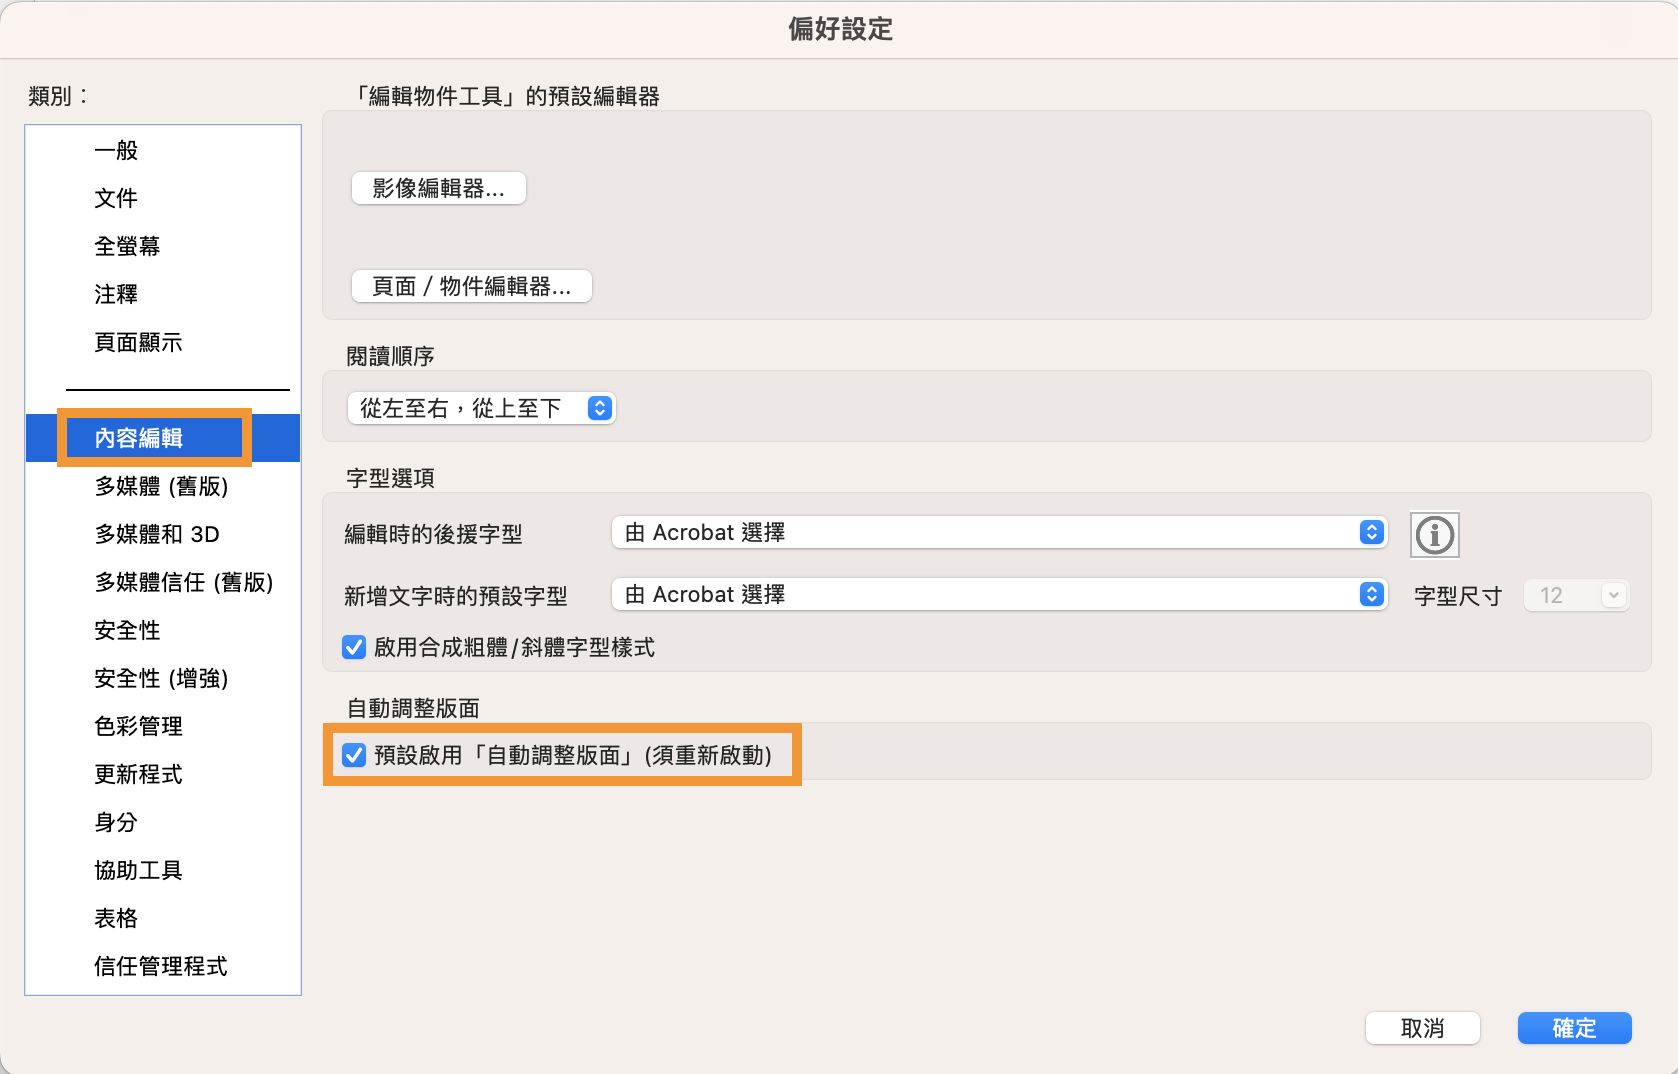
Task: Open the 色彩管理 category
Action: (x=138, y=726)
